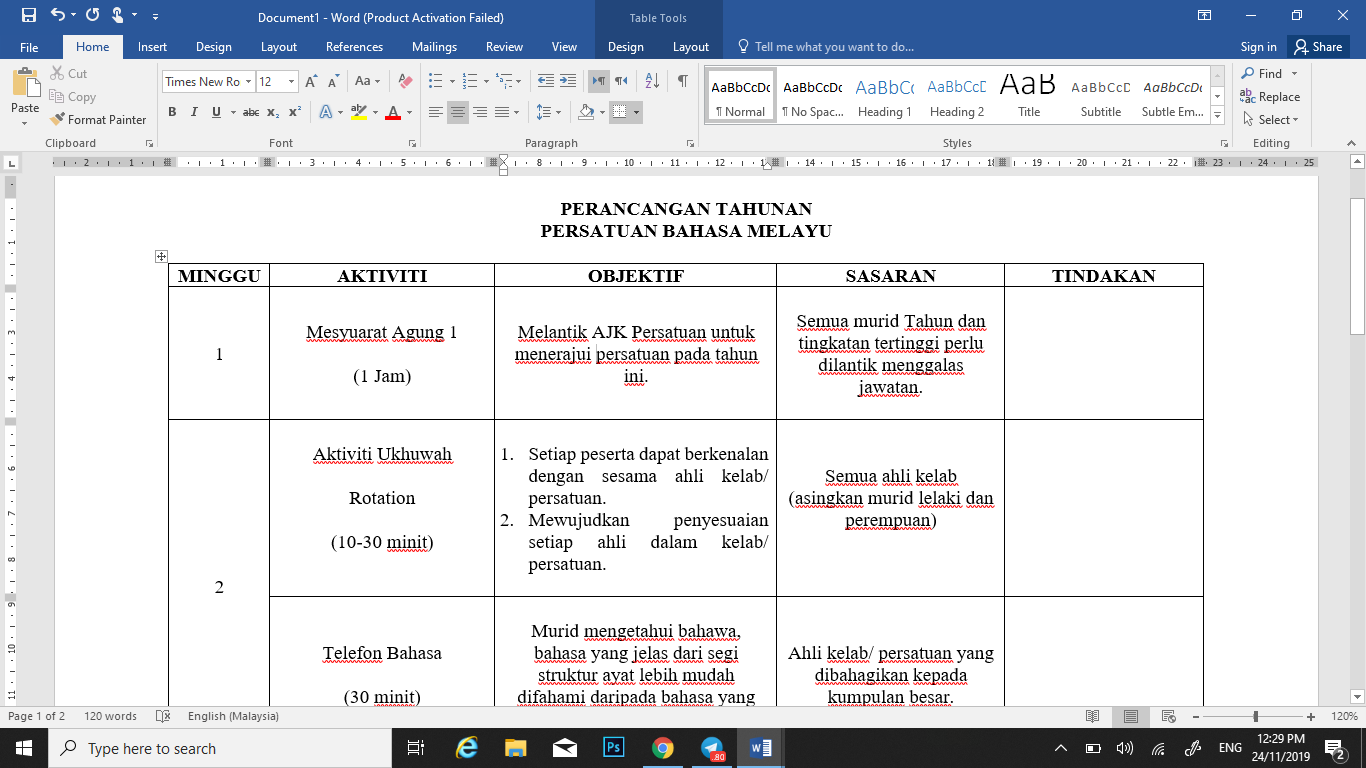Open Photoshop from the taskbar
Image resolution: width=1366 pixels, height=768 pixels.
click(x=614, y=748)
